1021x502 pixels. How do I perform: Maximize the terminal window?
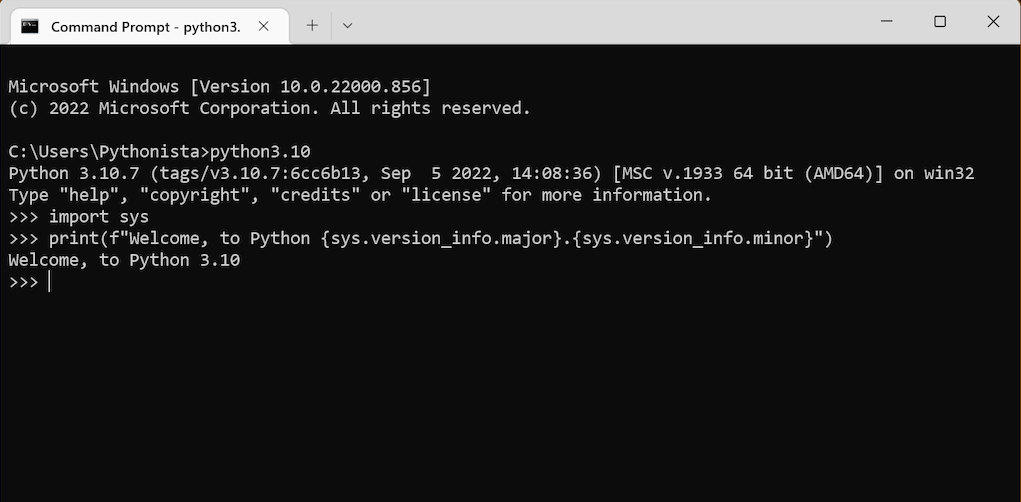coord(940,22)
